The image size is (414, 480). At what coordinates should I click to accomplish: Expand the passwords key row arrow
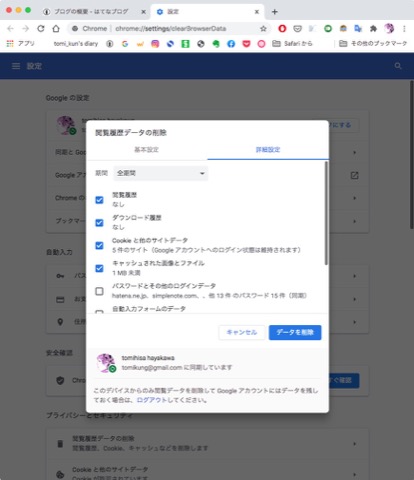pos(354,276)
